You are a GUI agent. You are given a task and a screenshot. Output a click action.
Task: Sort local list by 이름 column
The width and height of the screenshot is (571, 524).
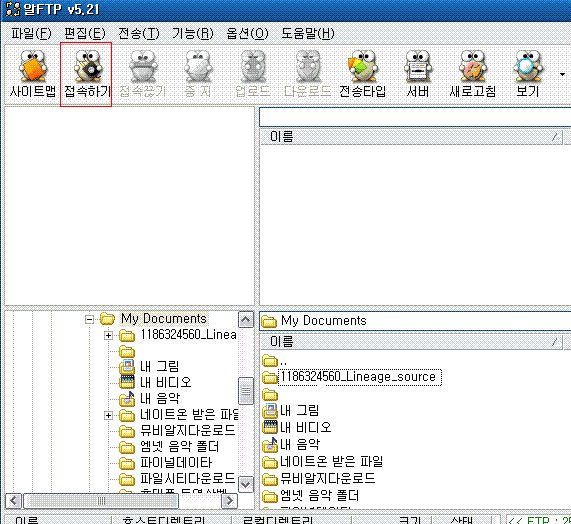coord(411,342)
